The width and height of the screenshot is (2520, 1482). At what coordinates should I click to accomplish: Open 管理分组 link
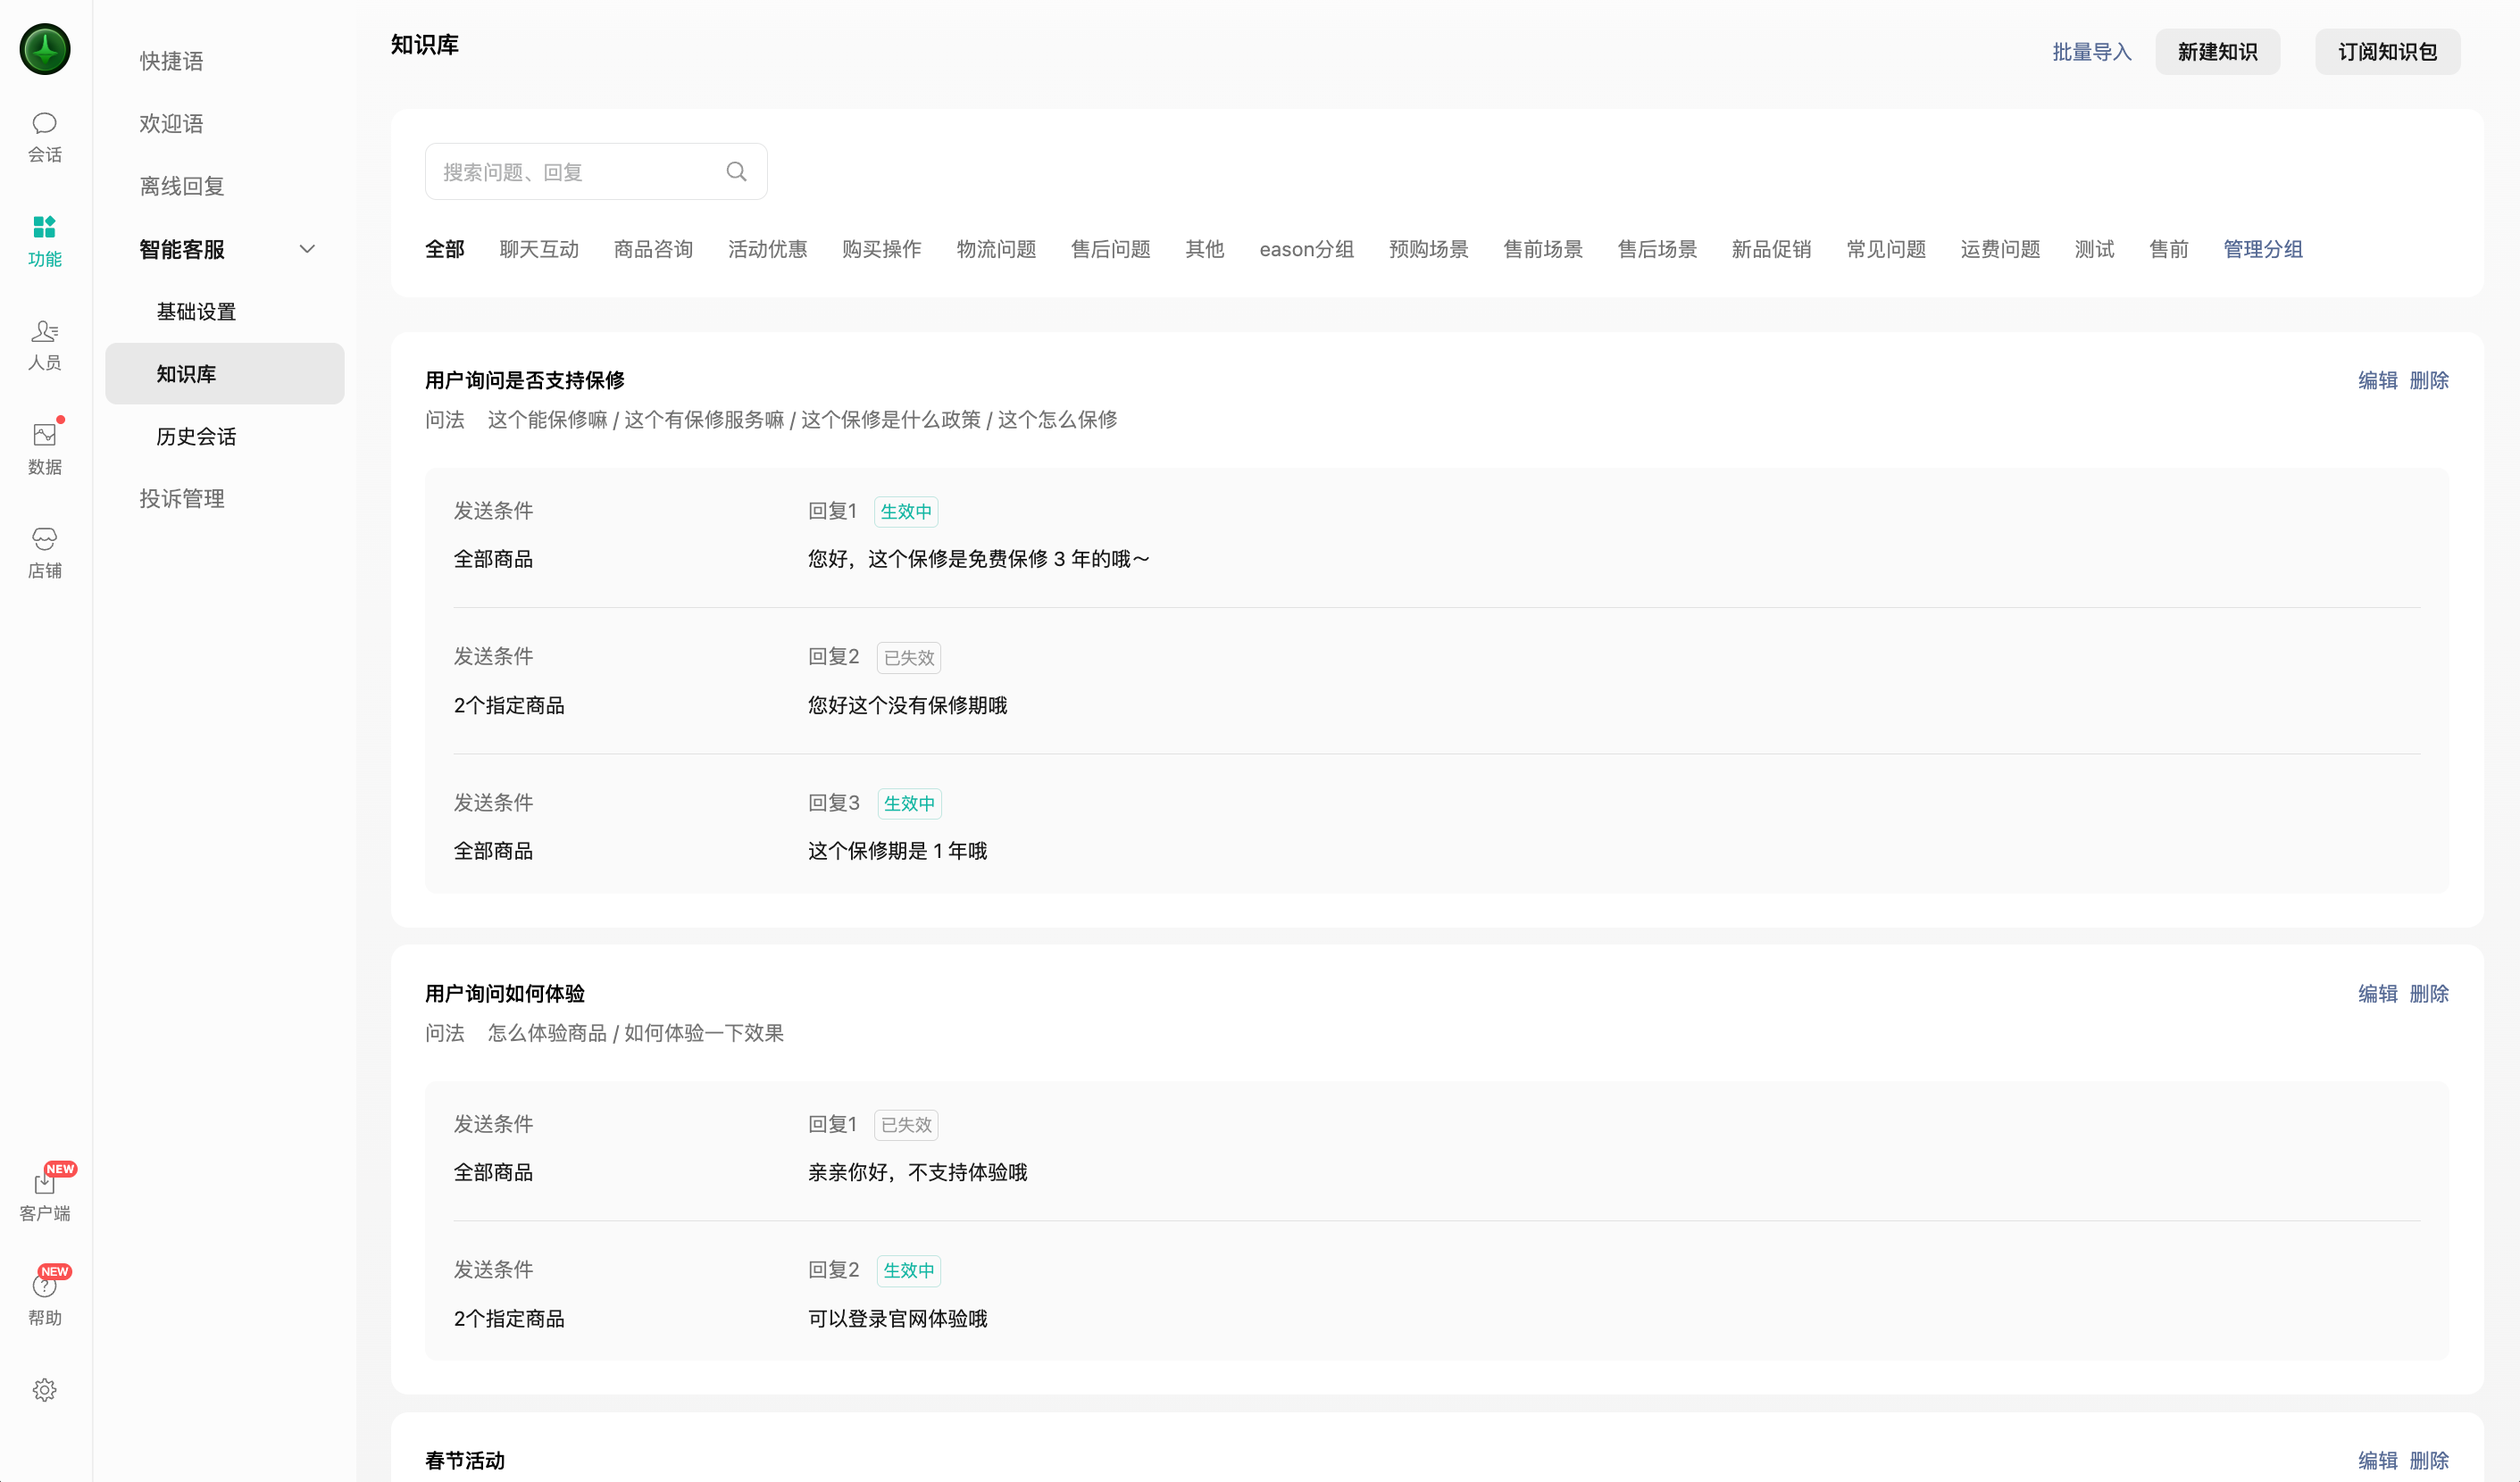pos(2262,249)
